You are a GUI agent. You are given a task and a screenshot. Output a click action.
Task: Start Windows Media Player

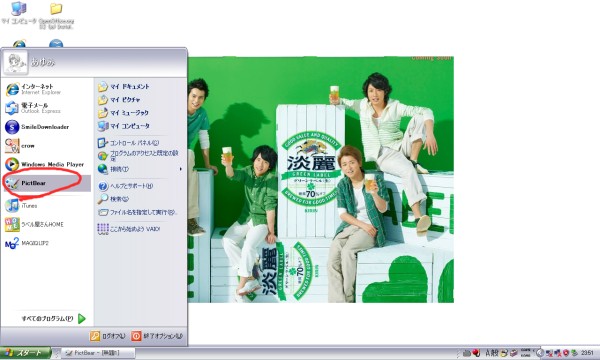[x=47, y=164]
